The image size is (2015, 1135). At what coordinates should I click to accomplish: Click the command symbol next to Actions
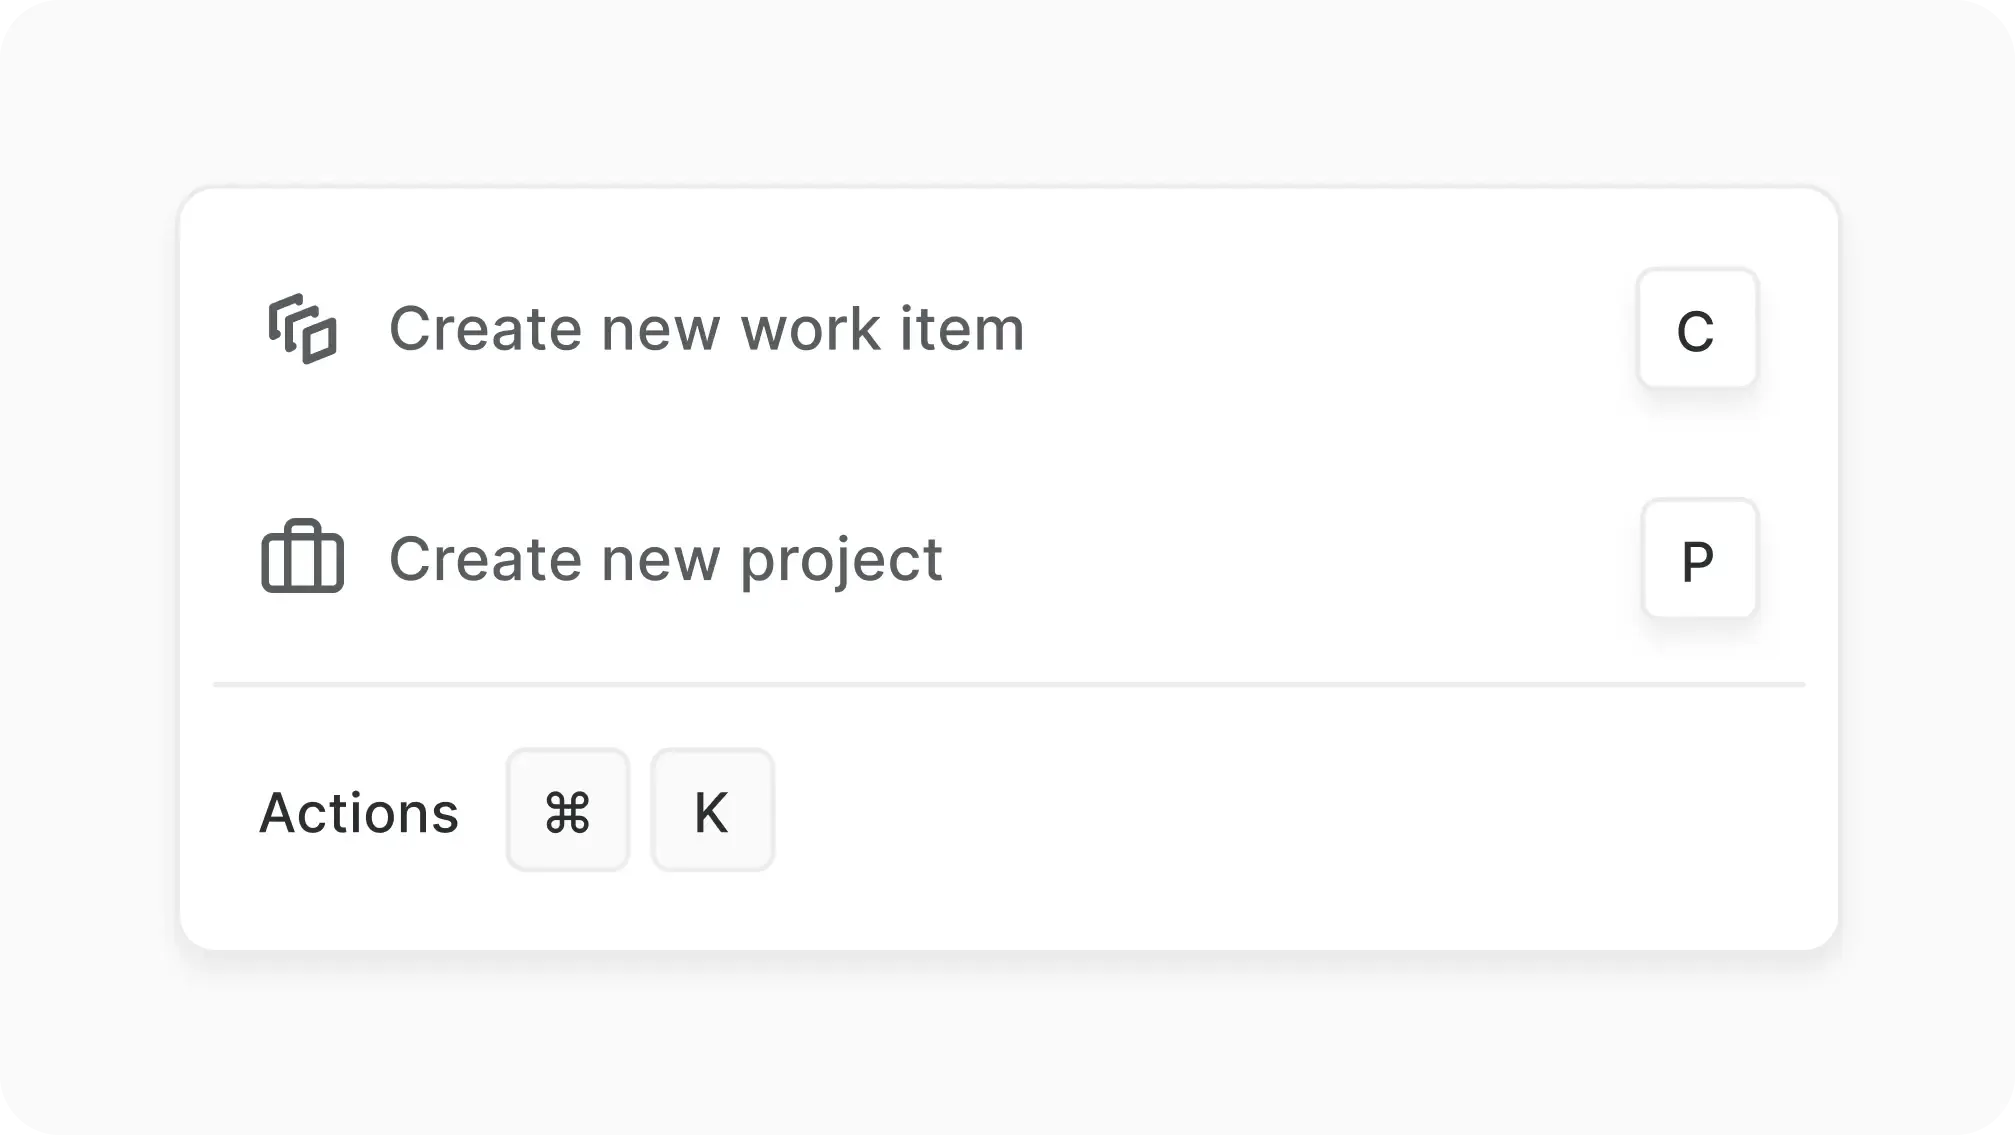(x=567, y=810)
